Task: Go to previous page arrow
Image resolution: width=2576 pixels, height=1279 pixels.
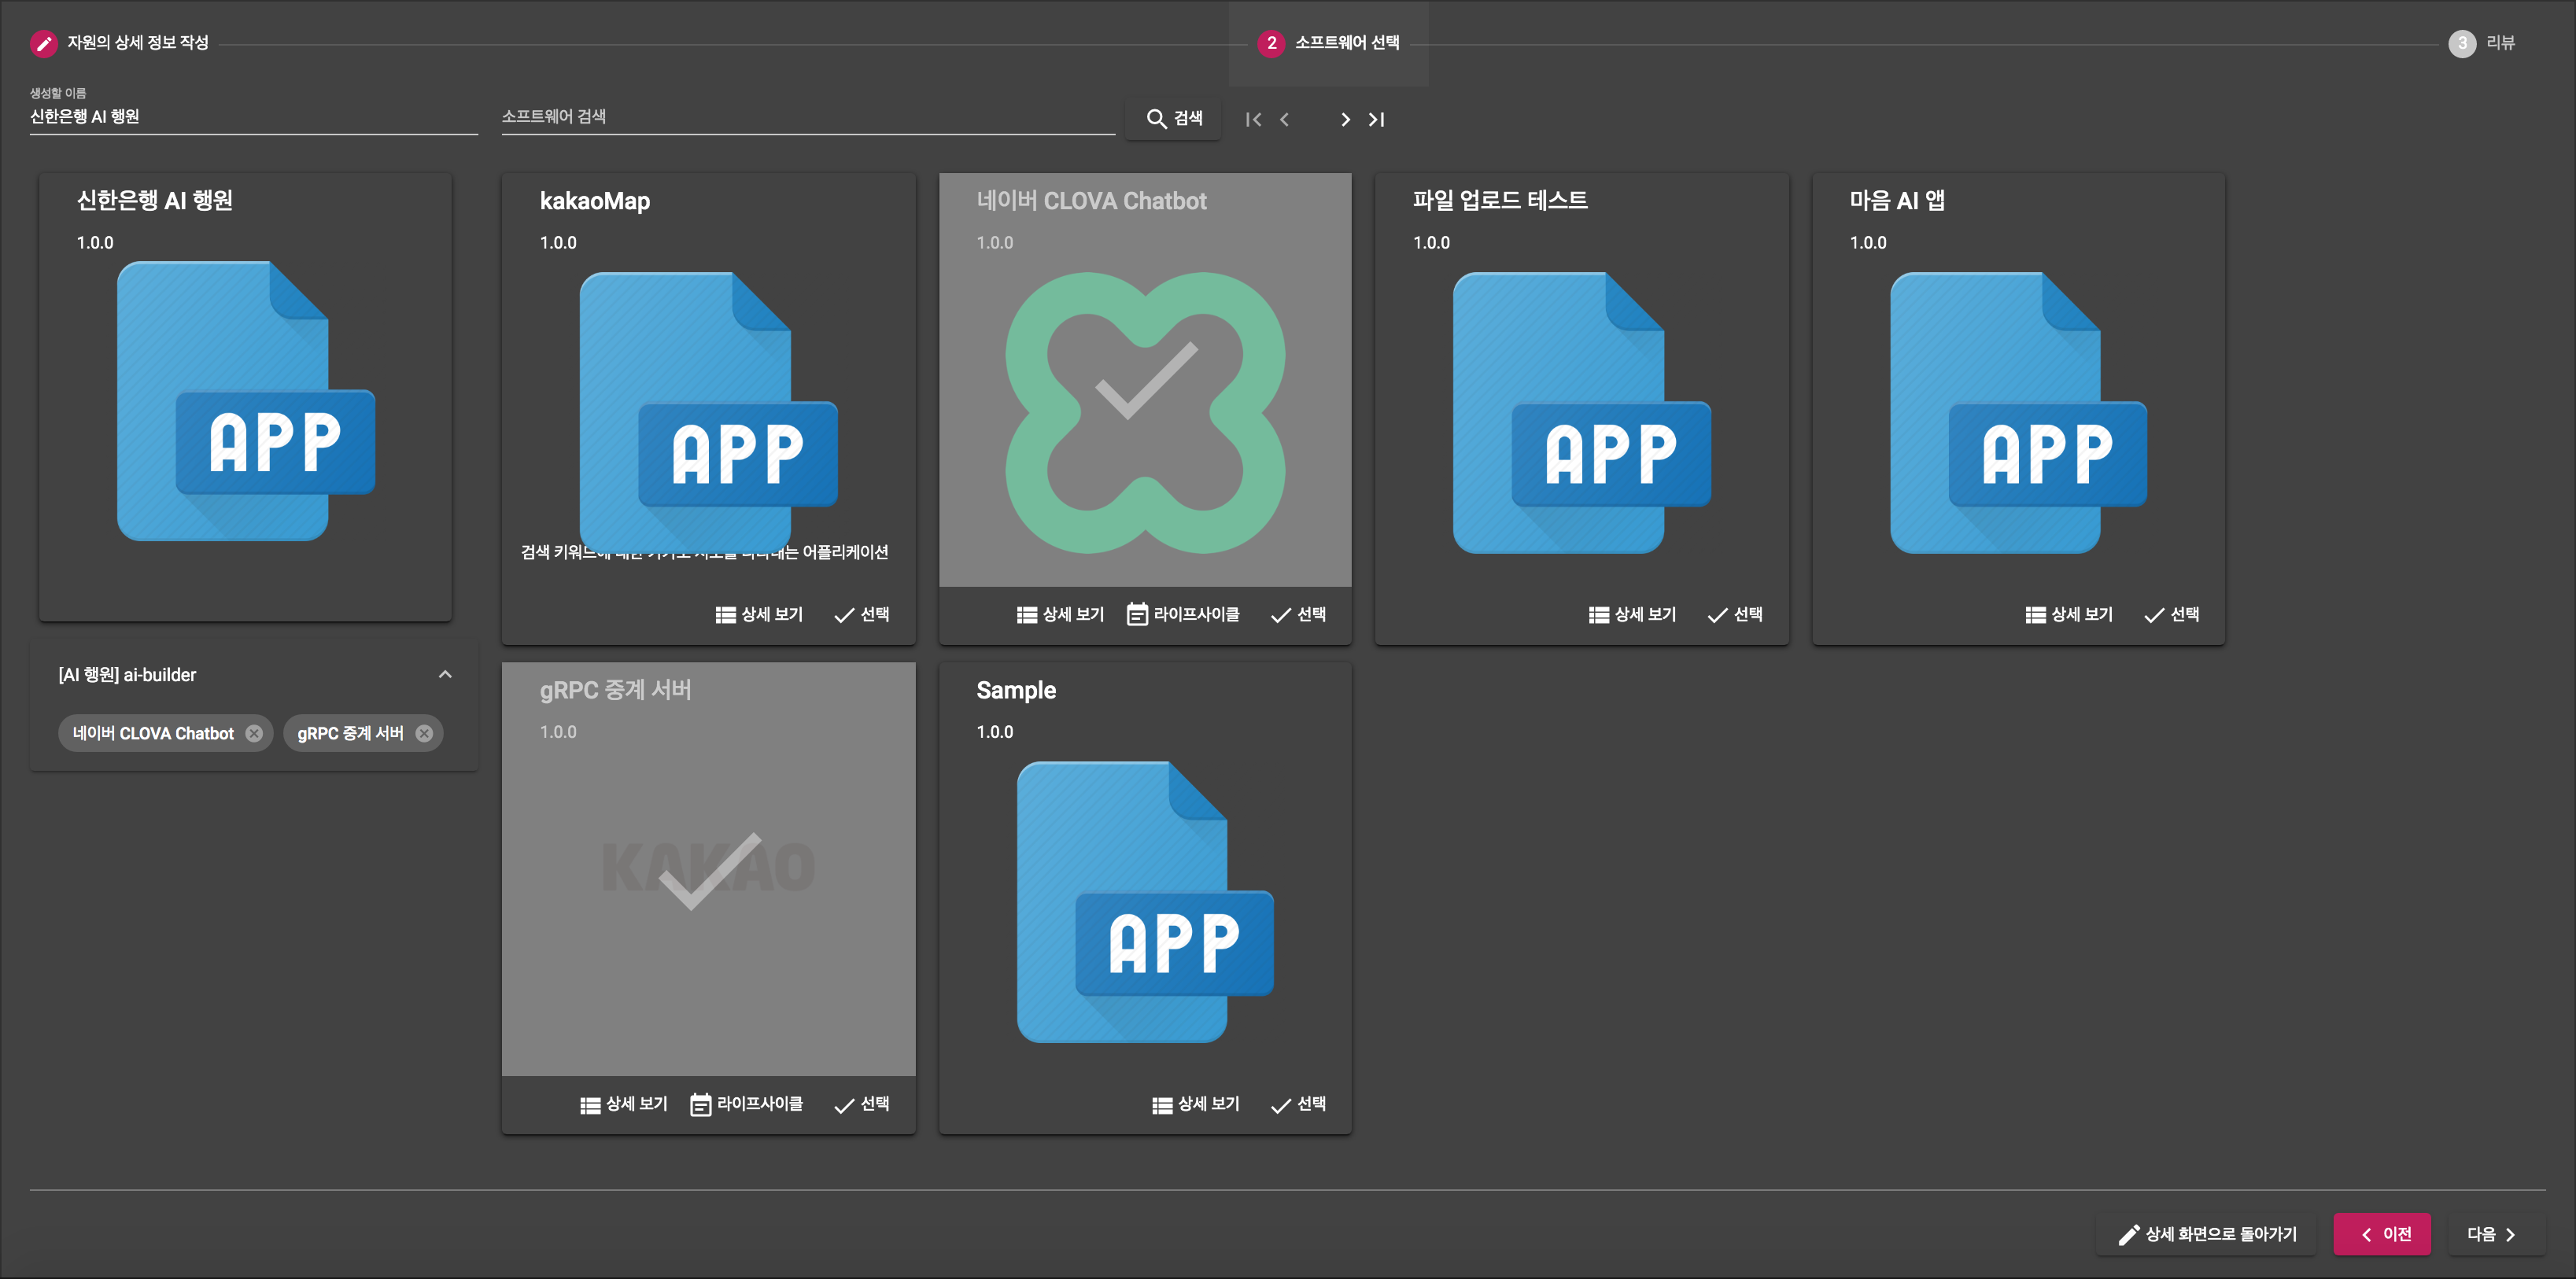Action: pos(1285,119)
